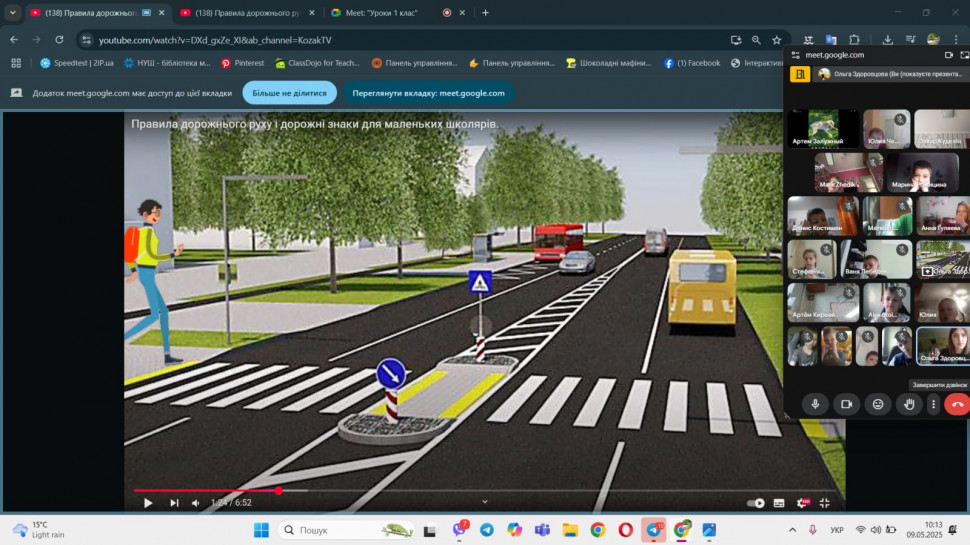Open the '(1) Facebook' bookmark
The image size is (970, 545).
(692, 63)
